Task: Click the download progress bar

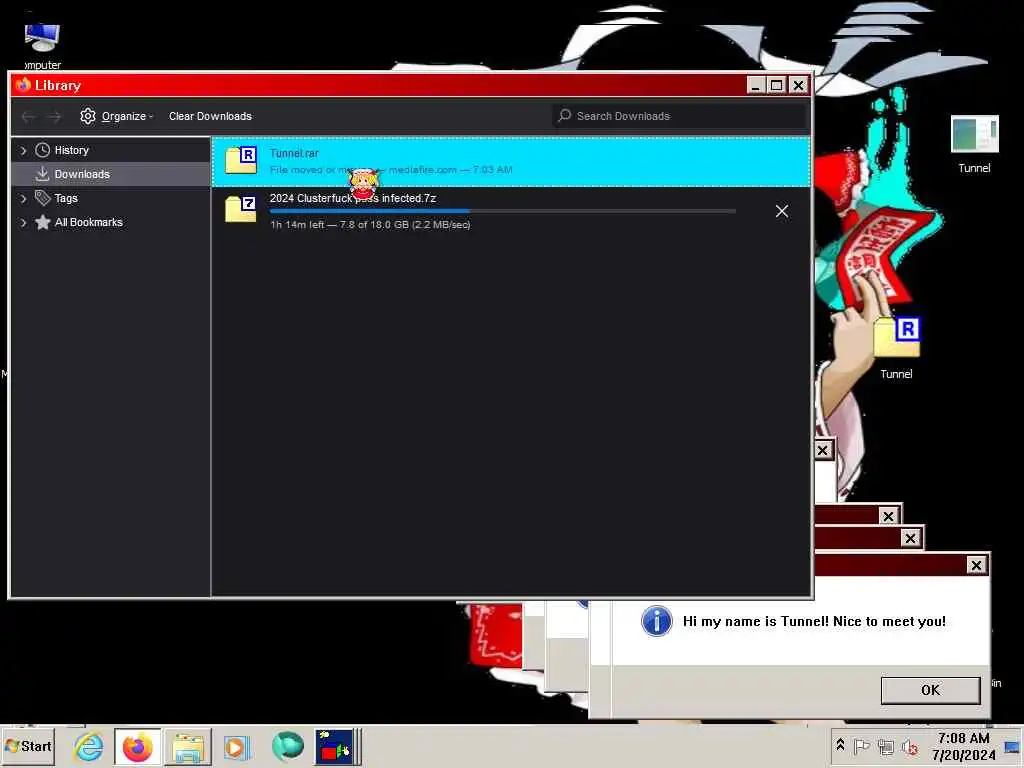Action: [x=502, y=211]
